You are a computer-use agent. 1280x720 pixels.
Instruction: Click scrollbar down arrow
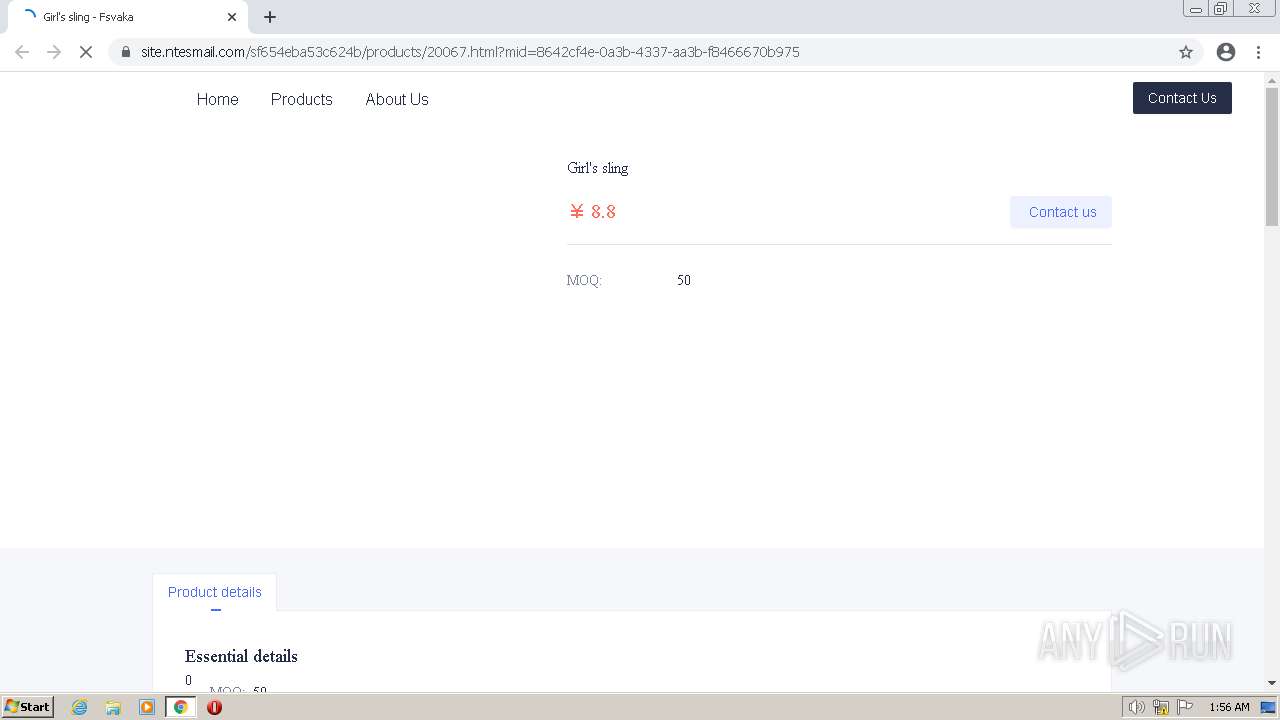coord(1272,683)
